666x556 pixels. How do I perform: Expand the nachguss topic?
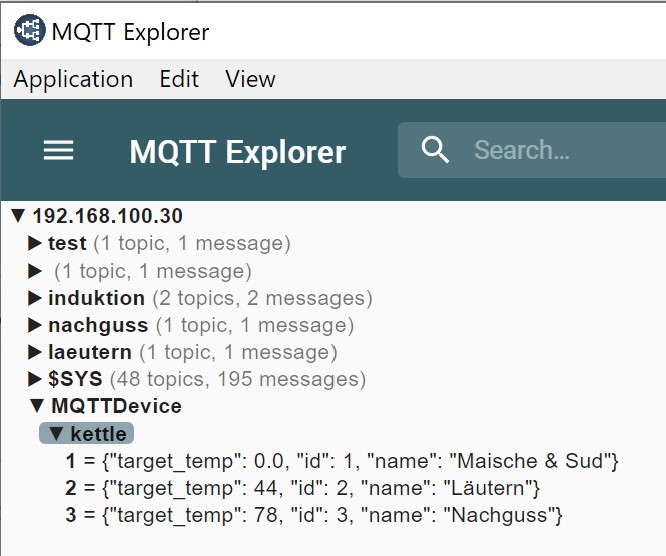coord(35,325)
